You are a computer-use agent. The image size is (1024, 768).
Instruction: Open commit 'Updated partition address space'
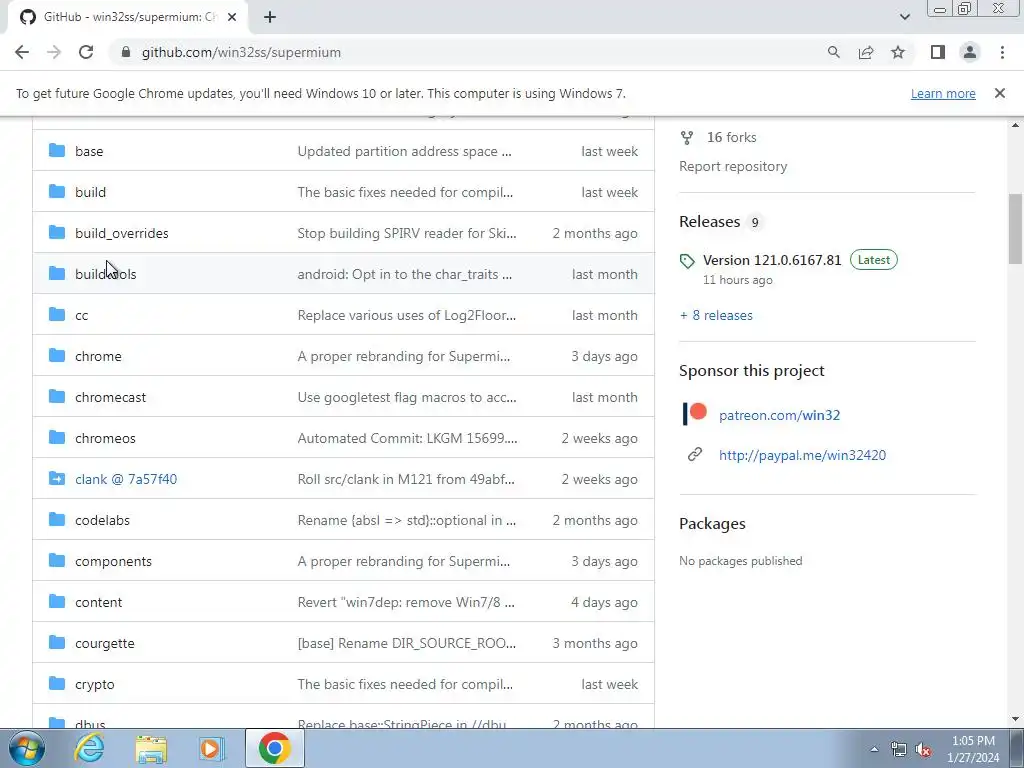[404, 152]
